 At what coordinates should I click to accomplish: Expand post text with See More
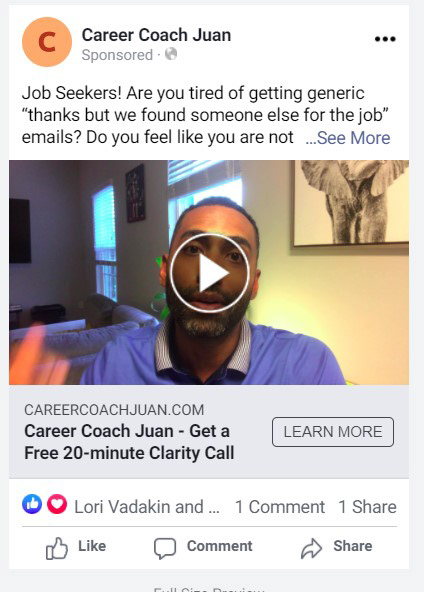(348, 138)
